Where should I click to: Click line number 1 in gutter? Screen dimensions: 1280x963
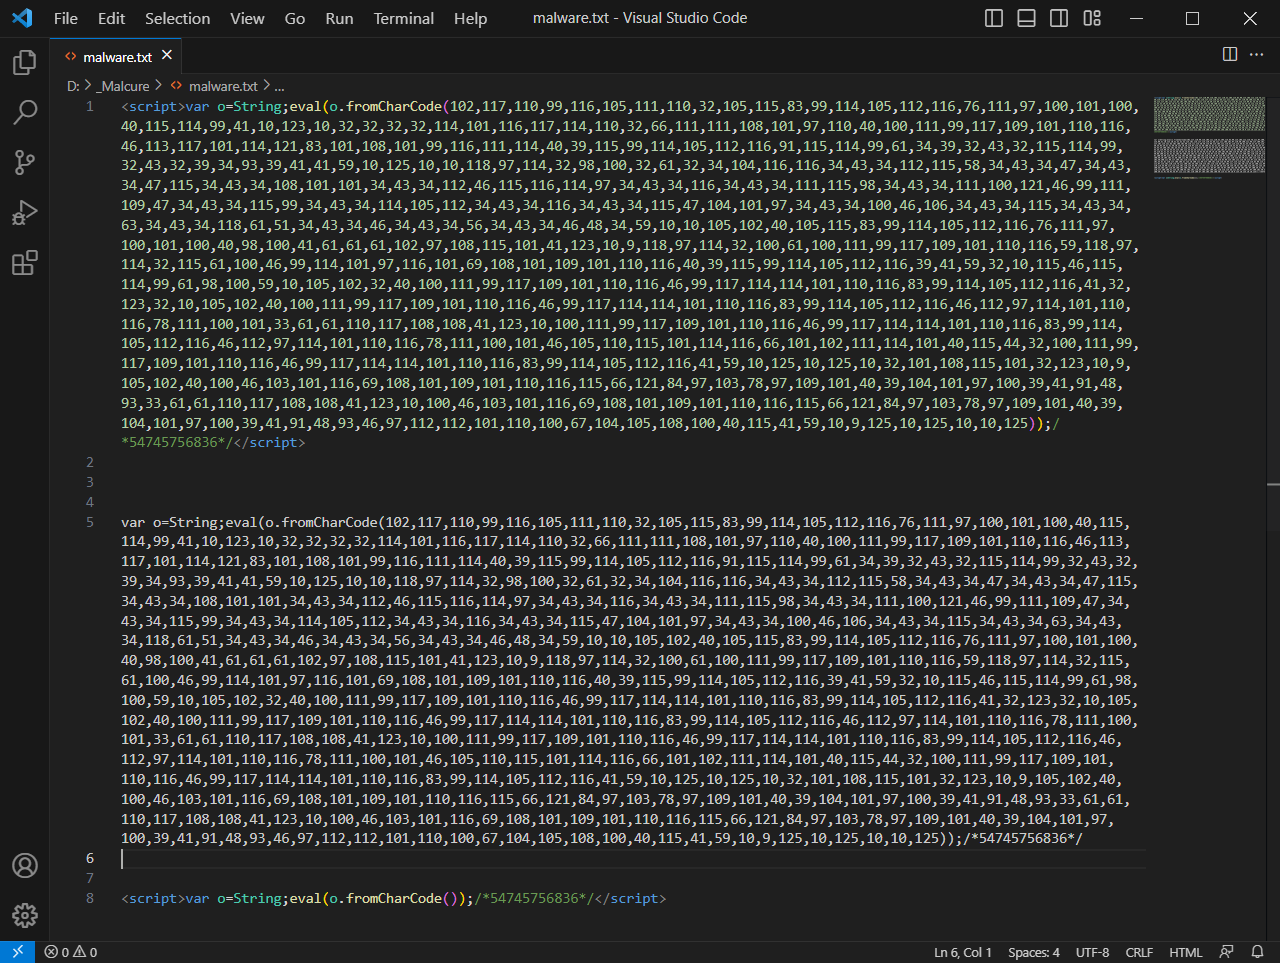90,106
